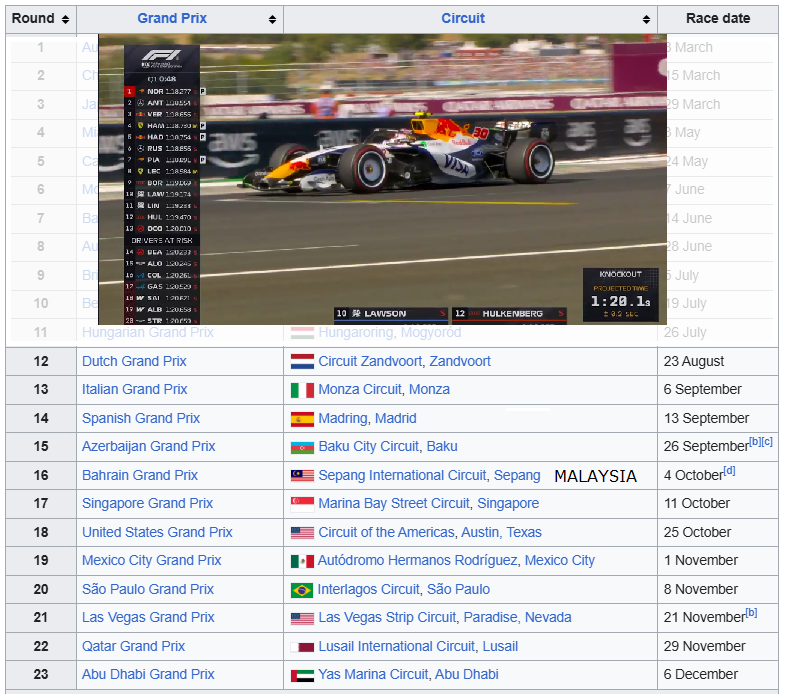
Task: Open Autódromo Hermanos Rodríguez link
Action: pos(418,561)
